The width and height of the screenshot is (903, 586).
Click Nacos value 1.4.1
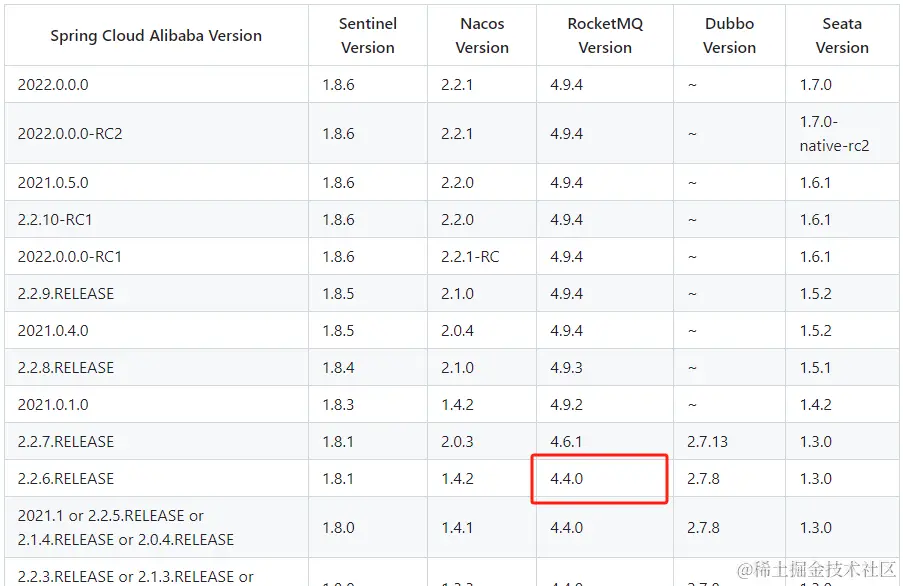pyautogui.click(x=457, y=527)
